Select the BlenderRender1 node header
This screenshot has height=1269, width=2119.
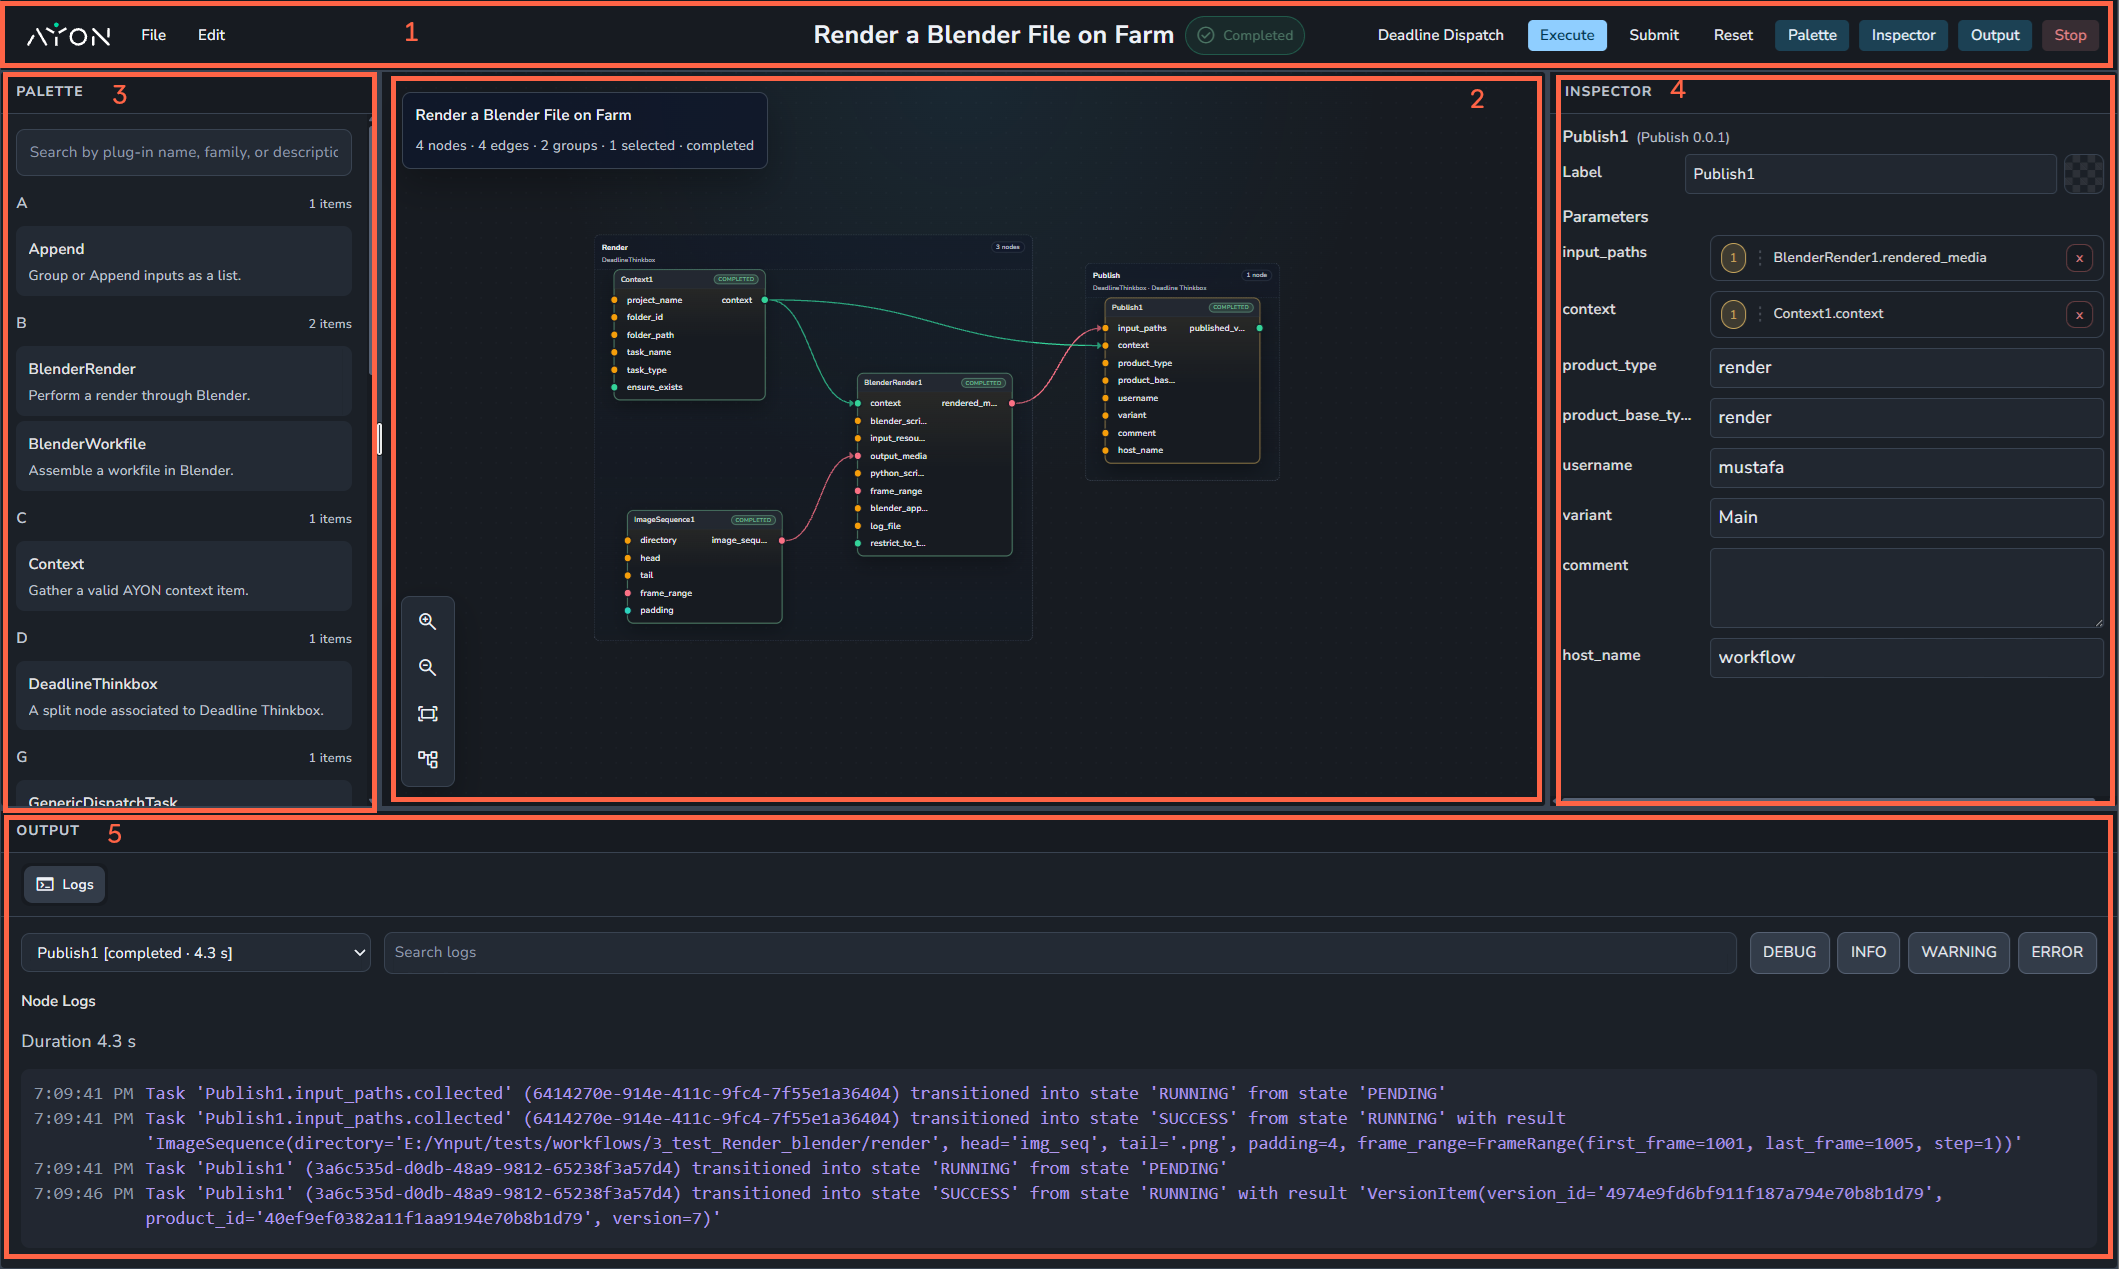(934, 383)
